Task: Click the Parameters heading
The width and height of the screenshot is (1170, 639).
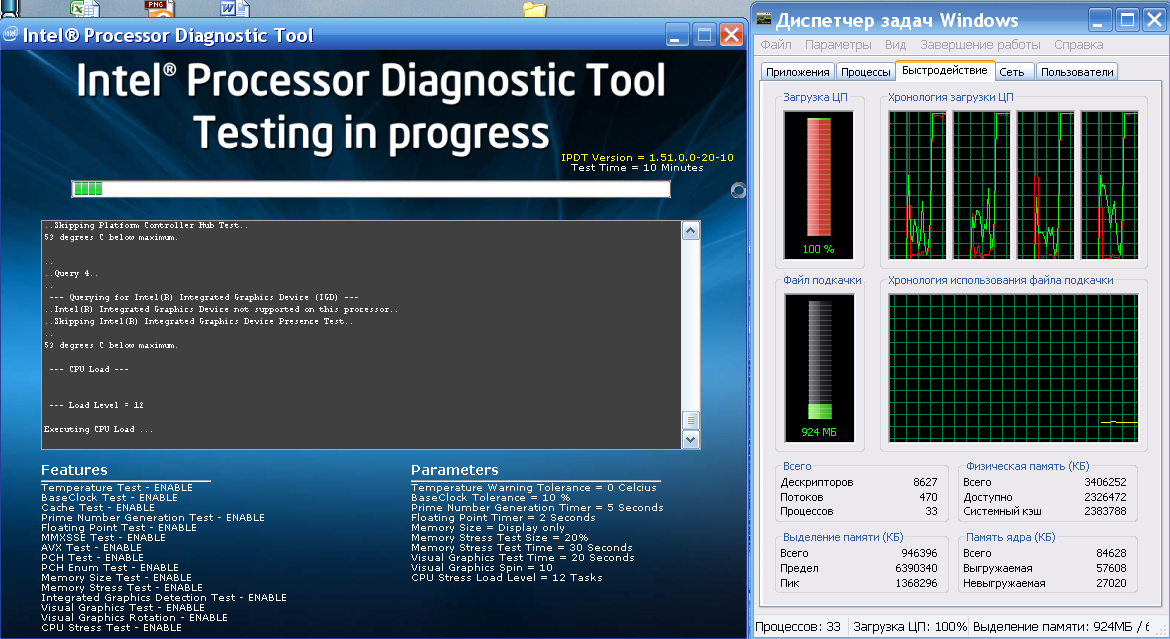Action: coord(454,470)
